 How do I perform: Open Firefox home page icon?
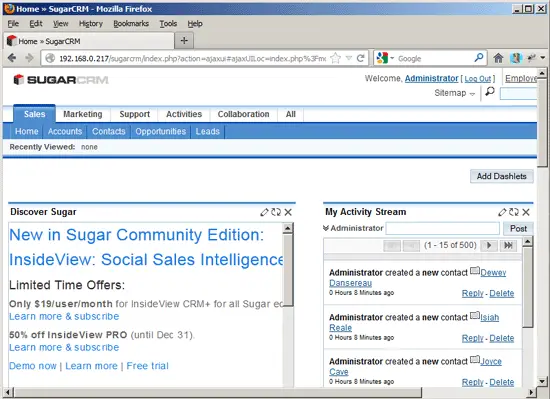(x=498, y=58)
